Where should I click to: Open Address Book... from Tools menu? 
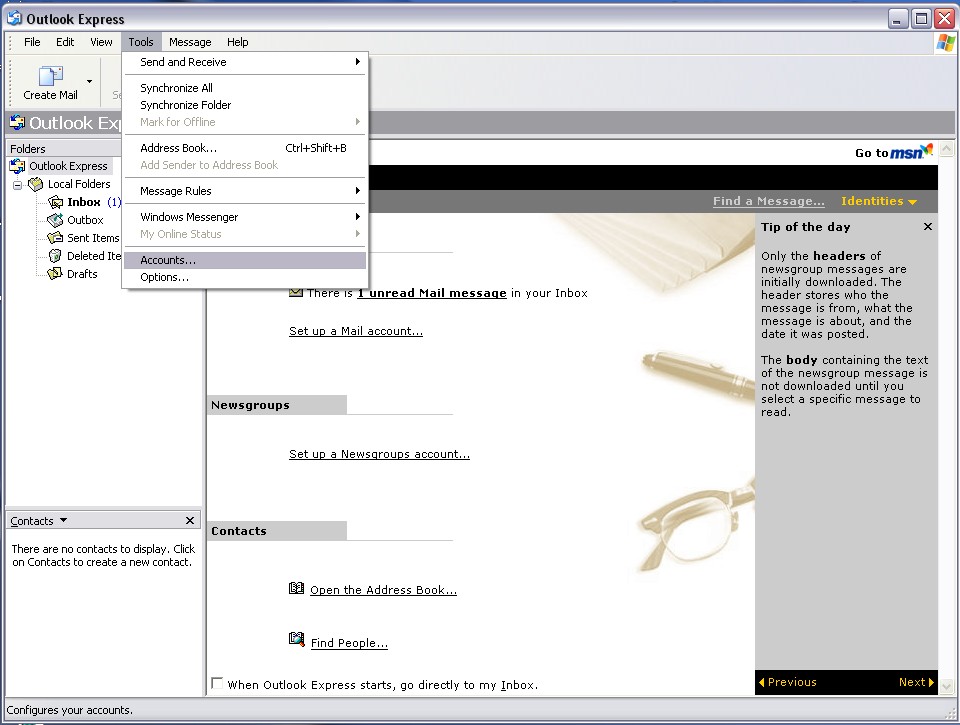tap(245, 148)
